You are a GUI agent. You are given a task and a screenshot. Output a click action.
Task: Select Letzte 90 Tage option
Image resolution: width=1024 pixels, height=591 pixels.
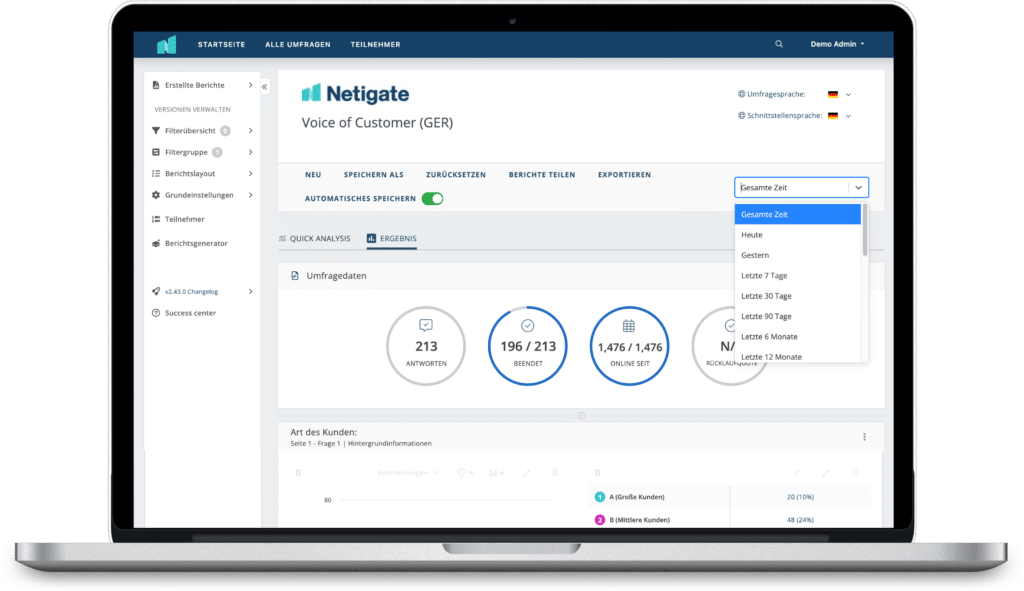pos(797,316)
